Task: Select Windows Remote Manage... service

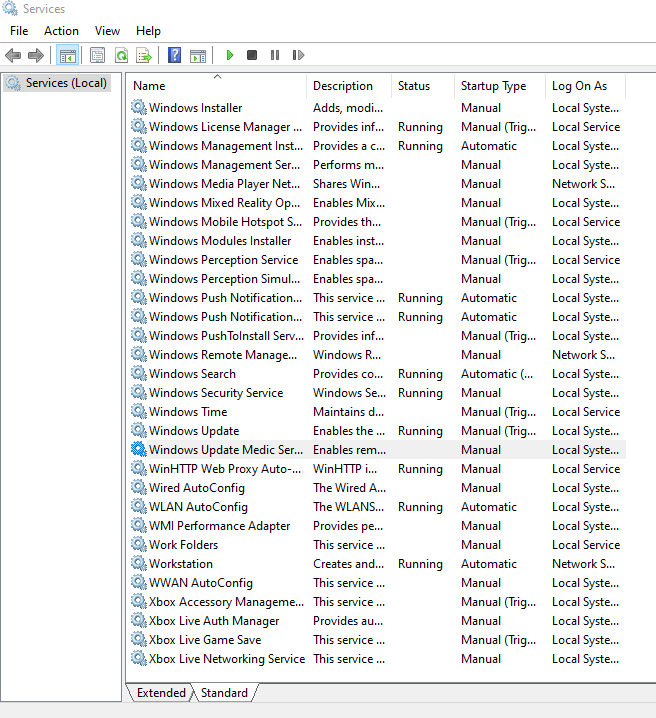Action: click(x=378, y=354)
